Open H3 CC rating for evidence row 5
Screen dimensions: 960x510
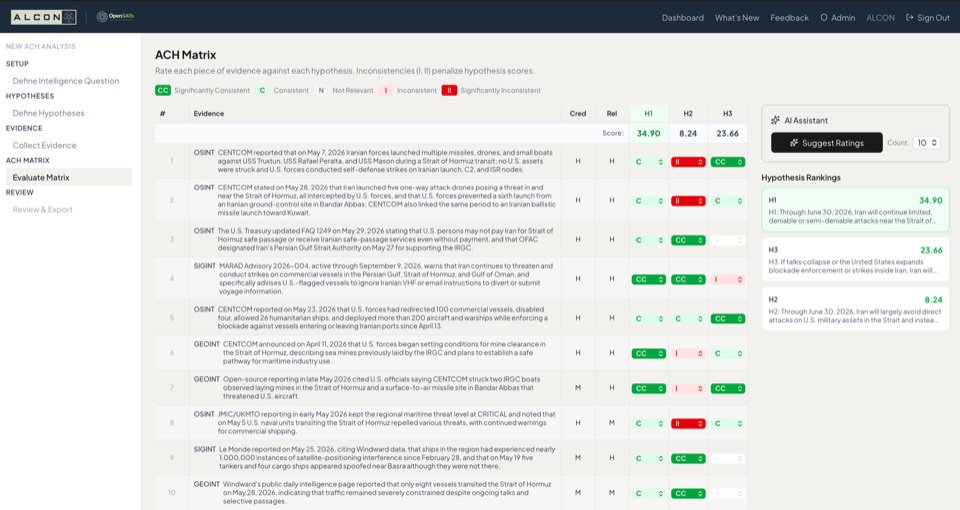pos(727,318)
